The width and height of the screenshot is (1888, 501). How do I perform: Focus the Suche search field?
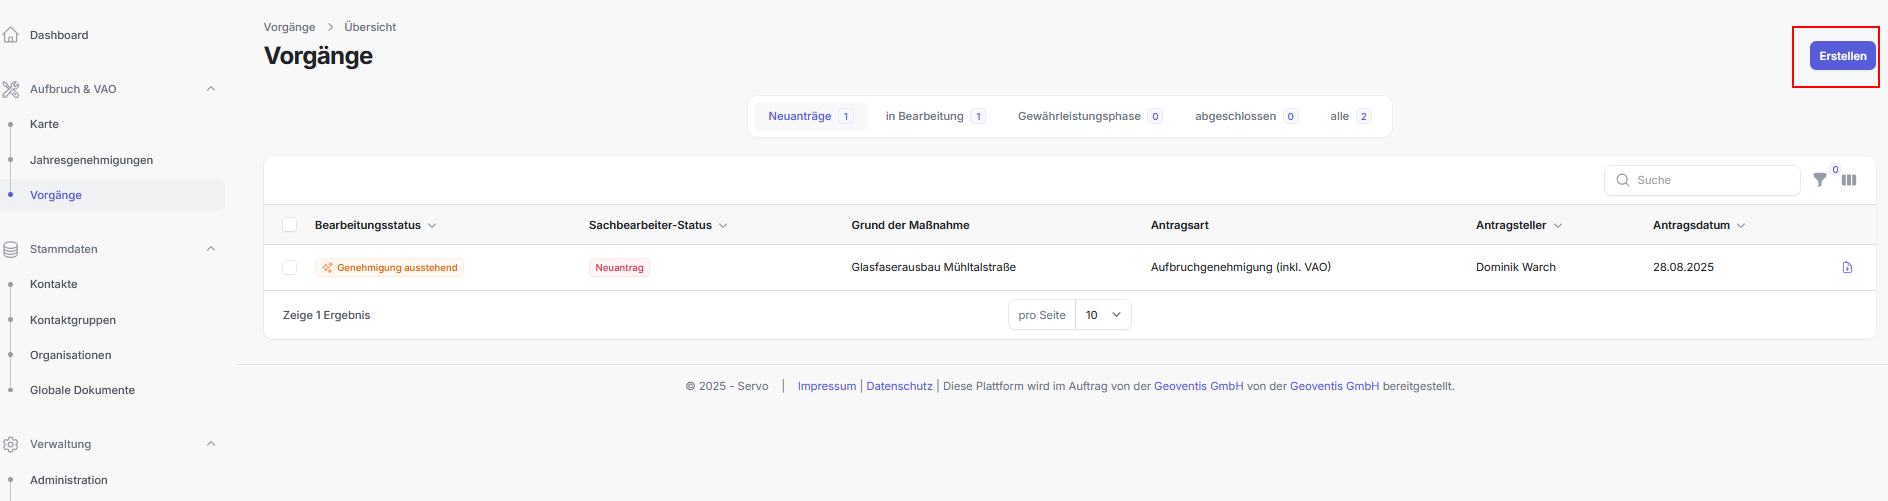click(x=1712, y=180)
